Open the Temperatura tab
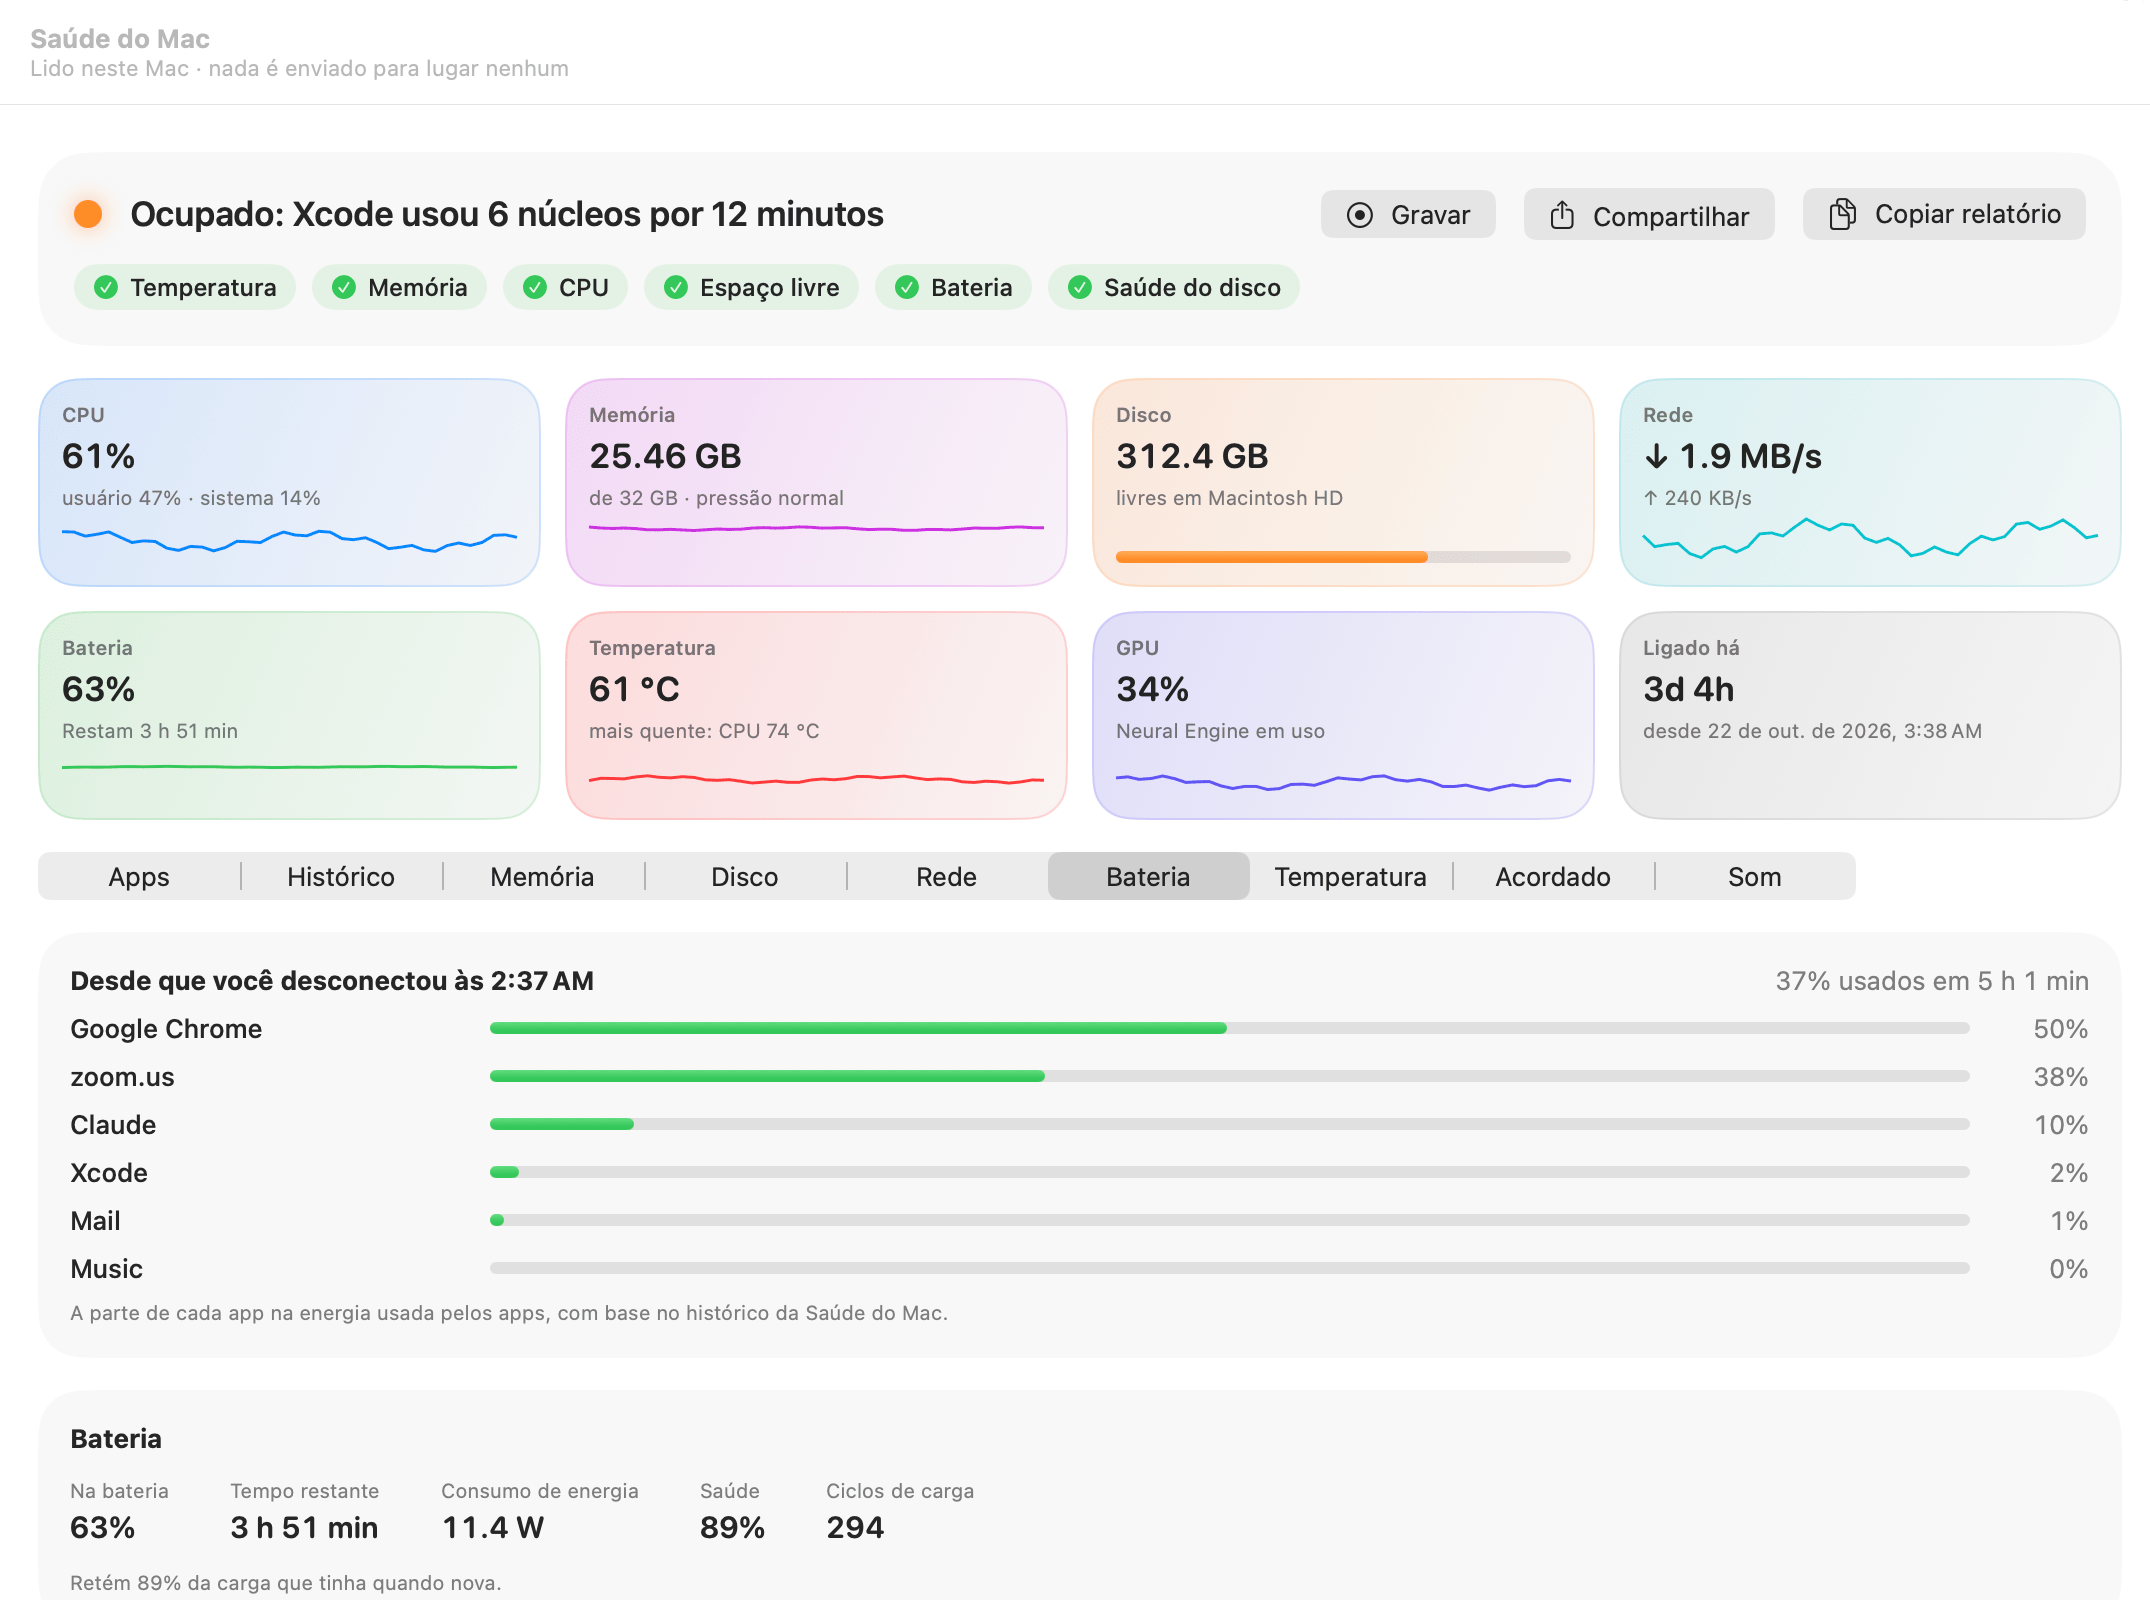 point(1350,877)
